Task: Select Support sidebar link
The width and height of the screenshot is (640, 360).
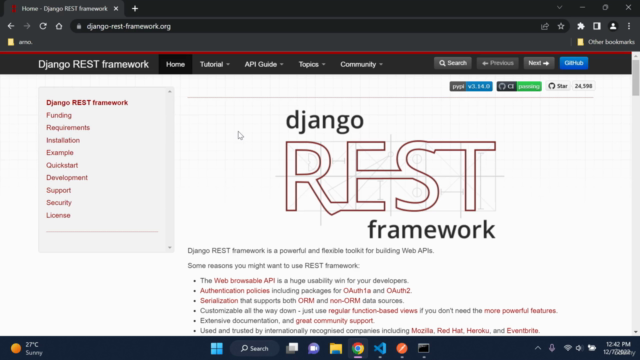Action: click(58, 190)
